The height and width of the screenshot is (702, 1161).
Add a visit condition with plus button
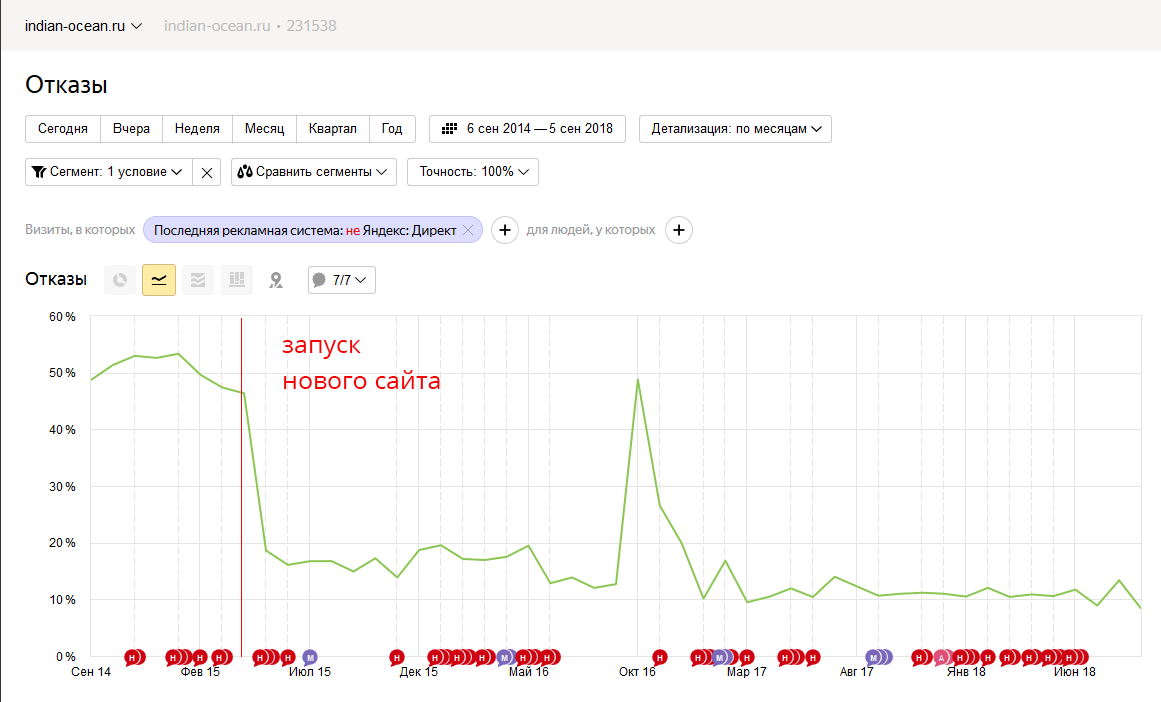coord(505,230)
